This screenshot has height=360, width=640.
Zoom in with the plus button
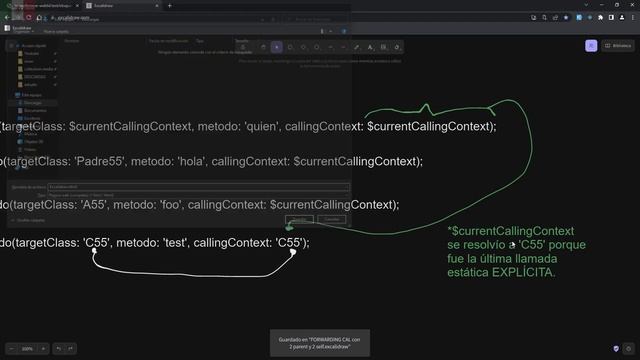[x=43, y=349]
